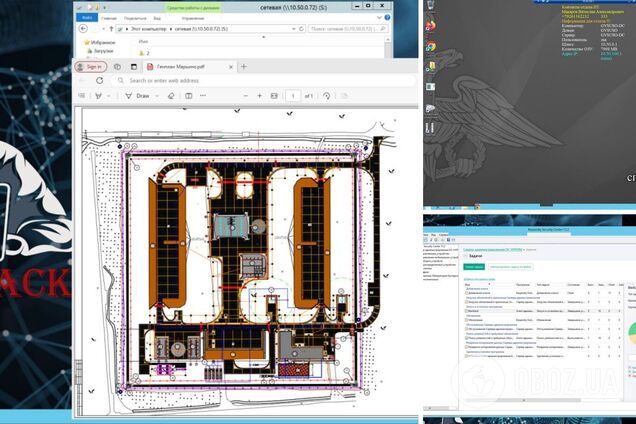The width and height of the screenshot is (636, 424).
Task: Click the PDF page number field
Action: pos(293,96)
